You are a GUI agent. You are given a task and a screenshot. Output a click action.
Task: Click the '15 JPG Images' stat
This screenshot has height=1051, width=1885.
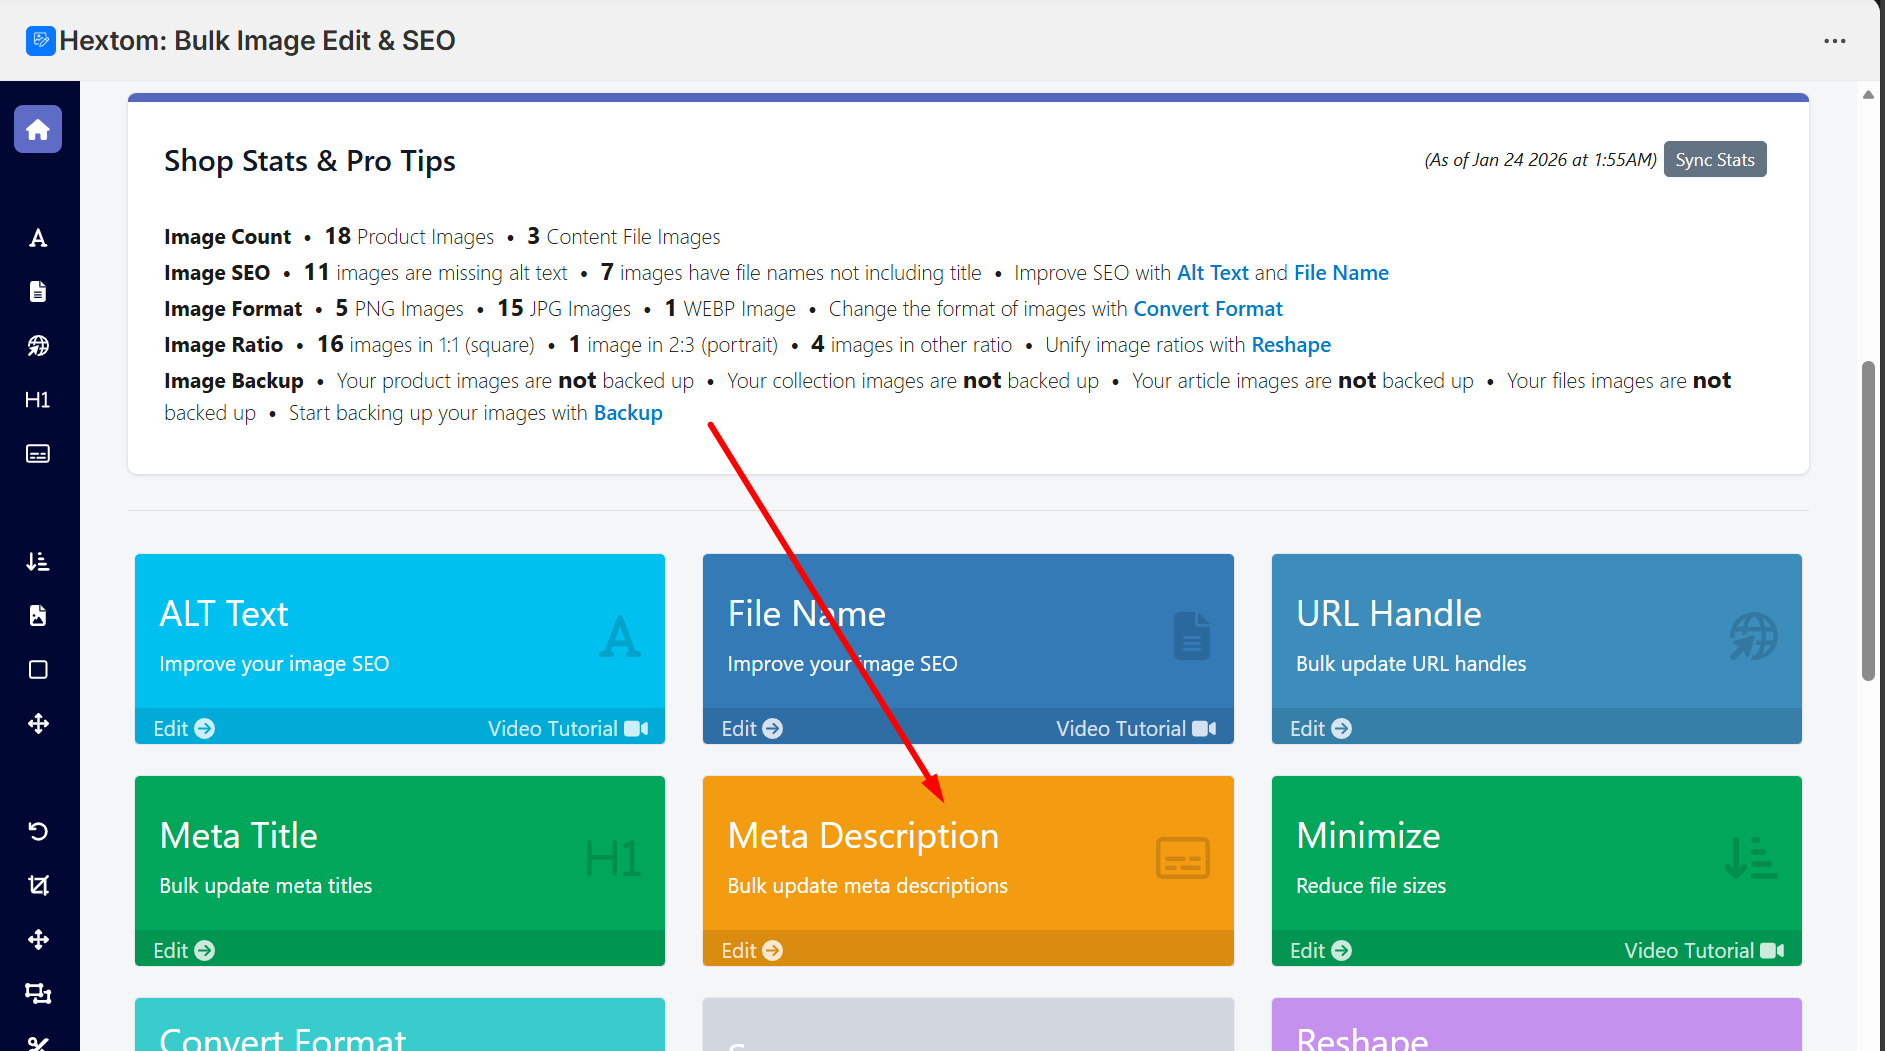(564, 309)
